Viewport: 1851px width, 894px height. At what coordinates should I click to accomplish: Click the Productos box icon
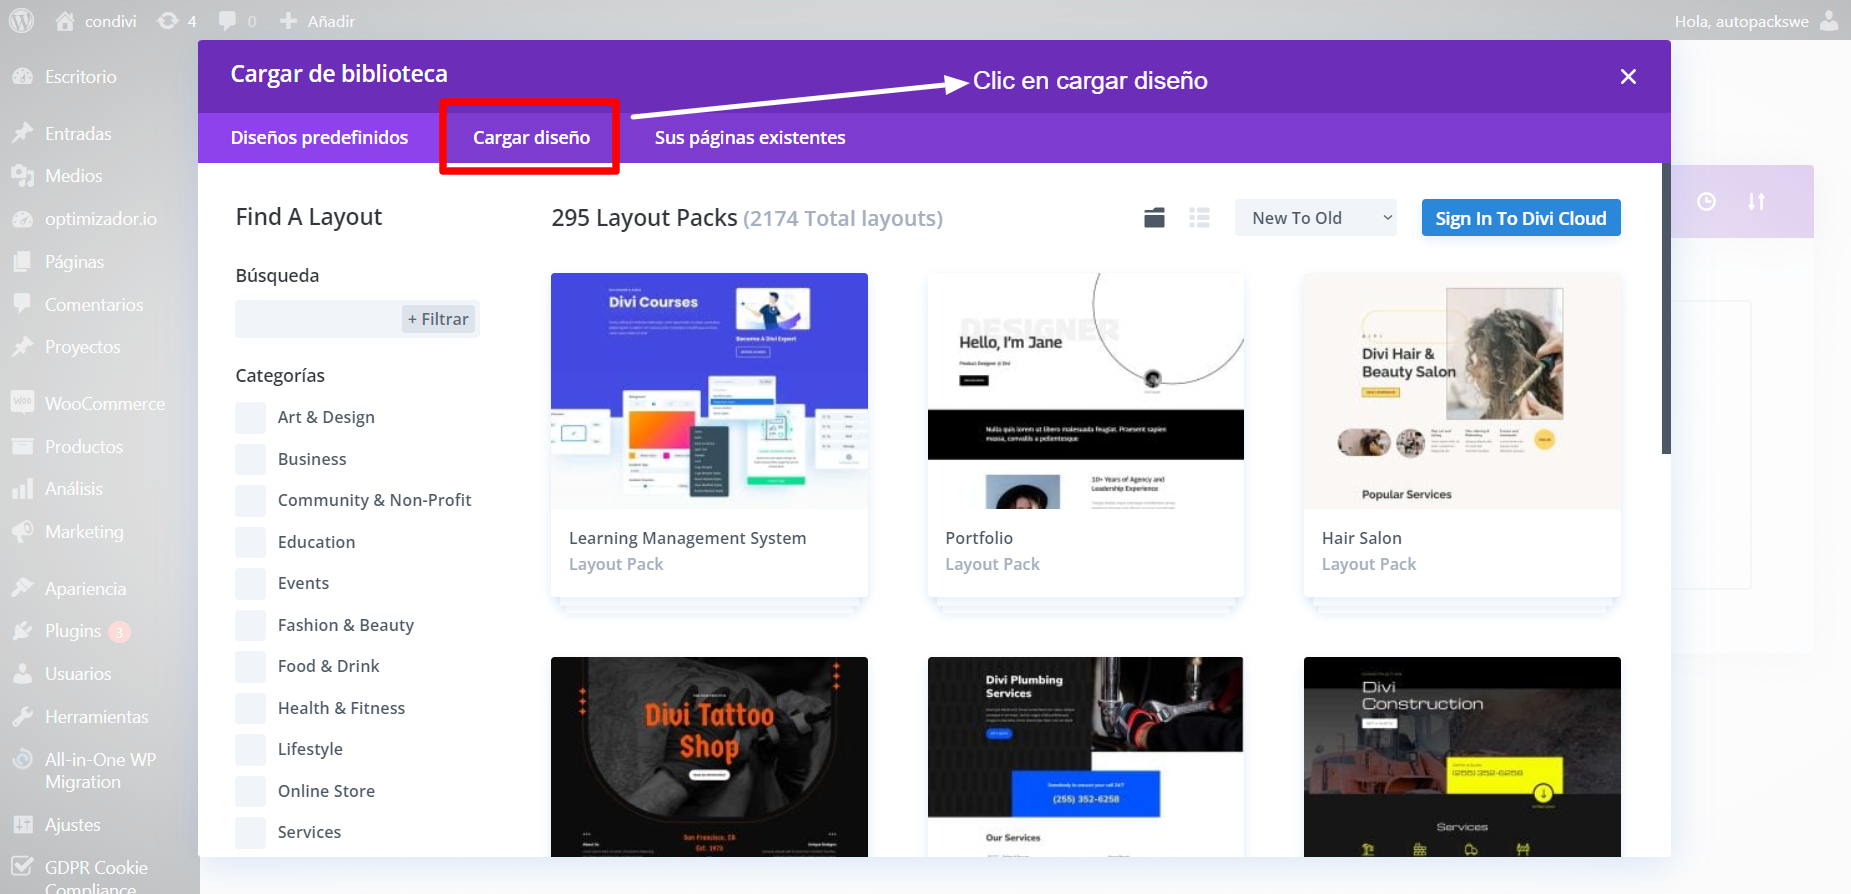pos(22,446)
